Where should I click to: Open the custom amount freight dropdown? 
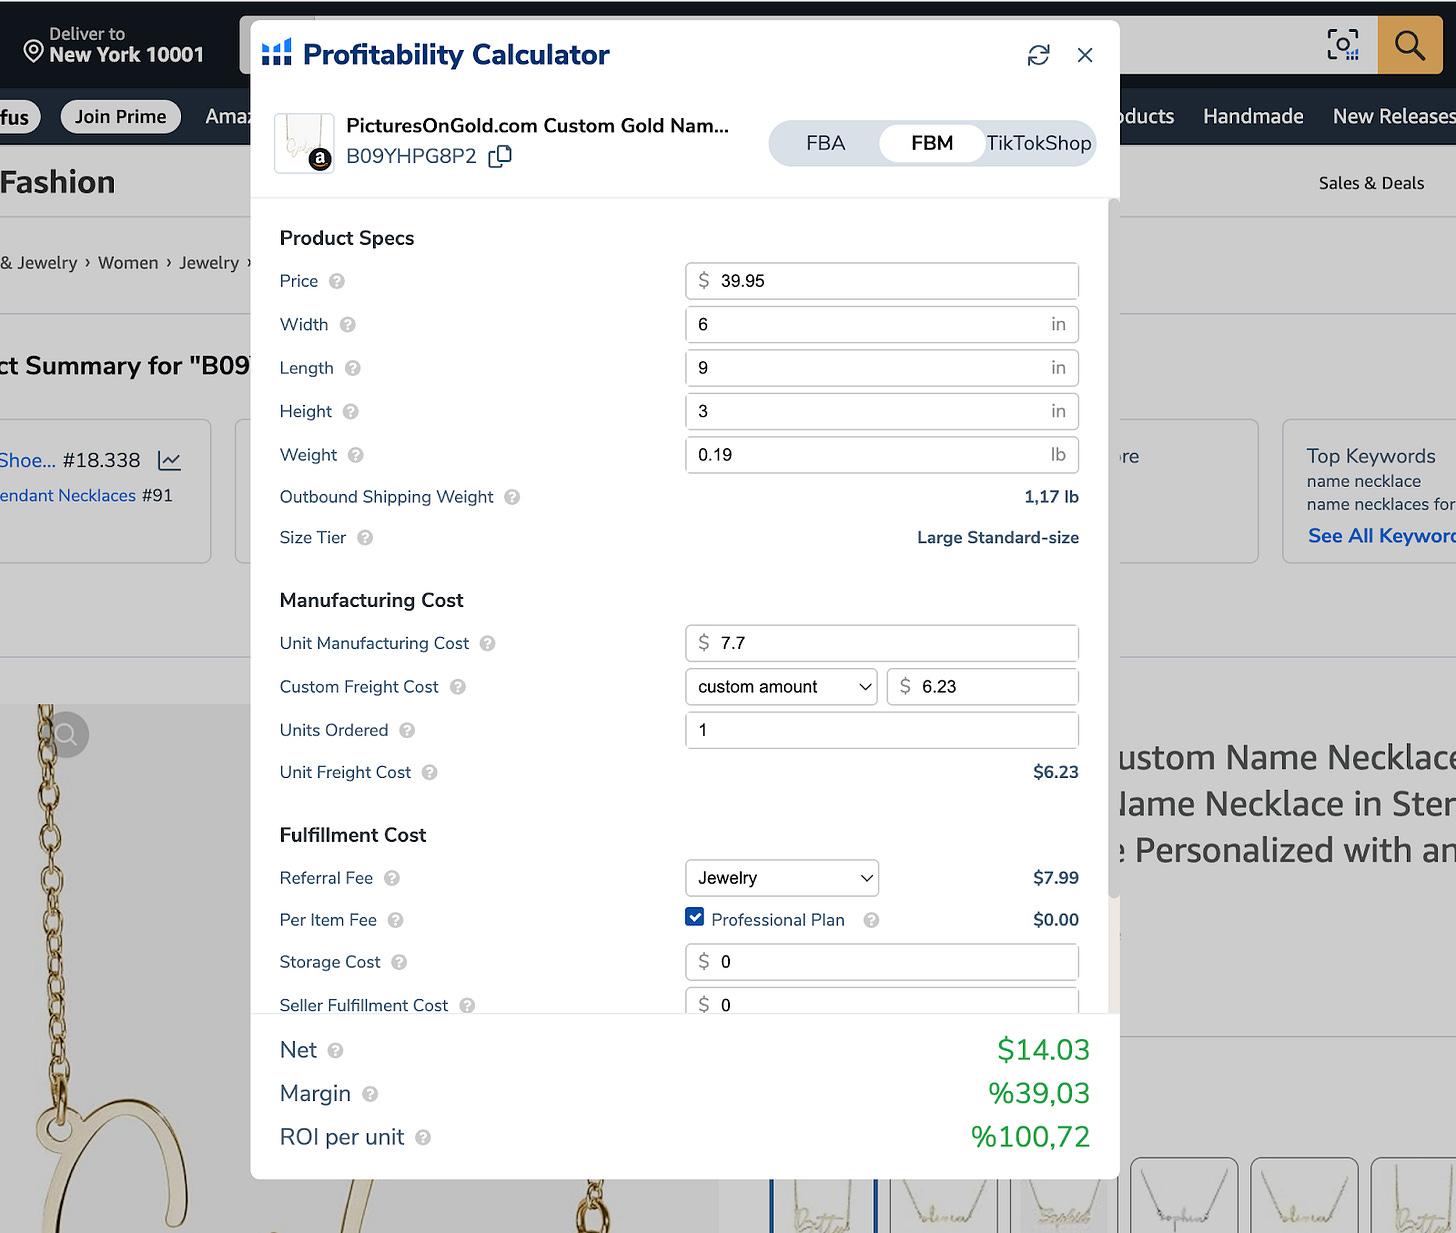pos(781,687)
